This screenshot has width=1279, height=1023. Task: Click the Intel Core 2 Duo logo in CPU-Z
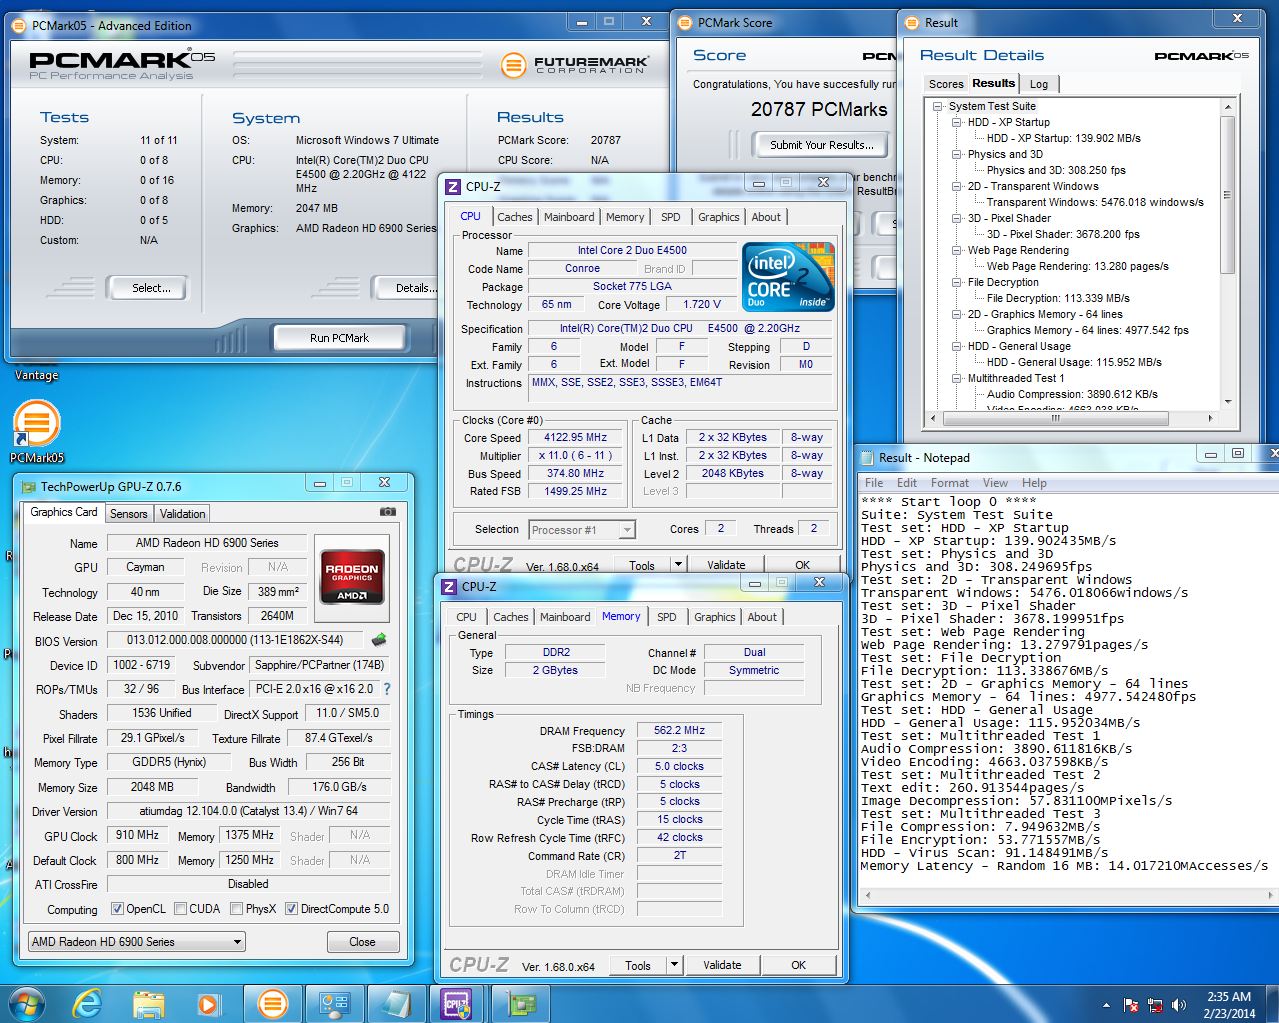tap(788, 276)
